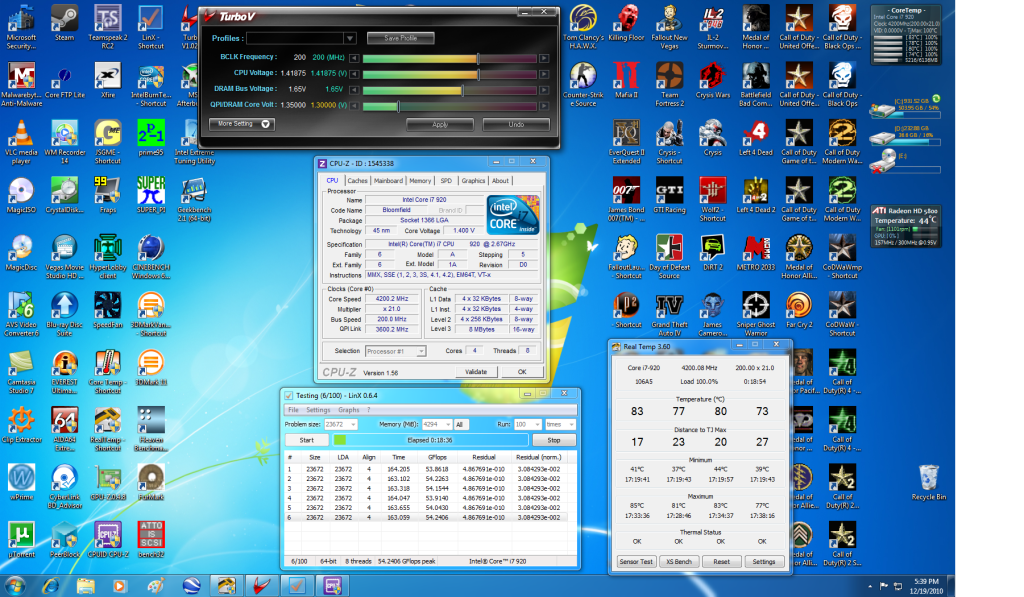The image size is (1024, 597).
Task: Open Malwarebytes Anti-Malware desktop icon
Action: click(21, 85)
